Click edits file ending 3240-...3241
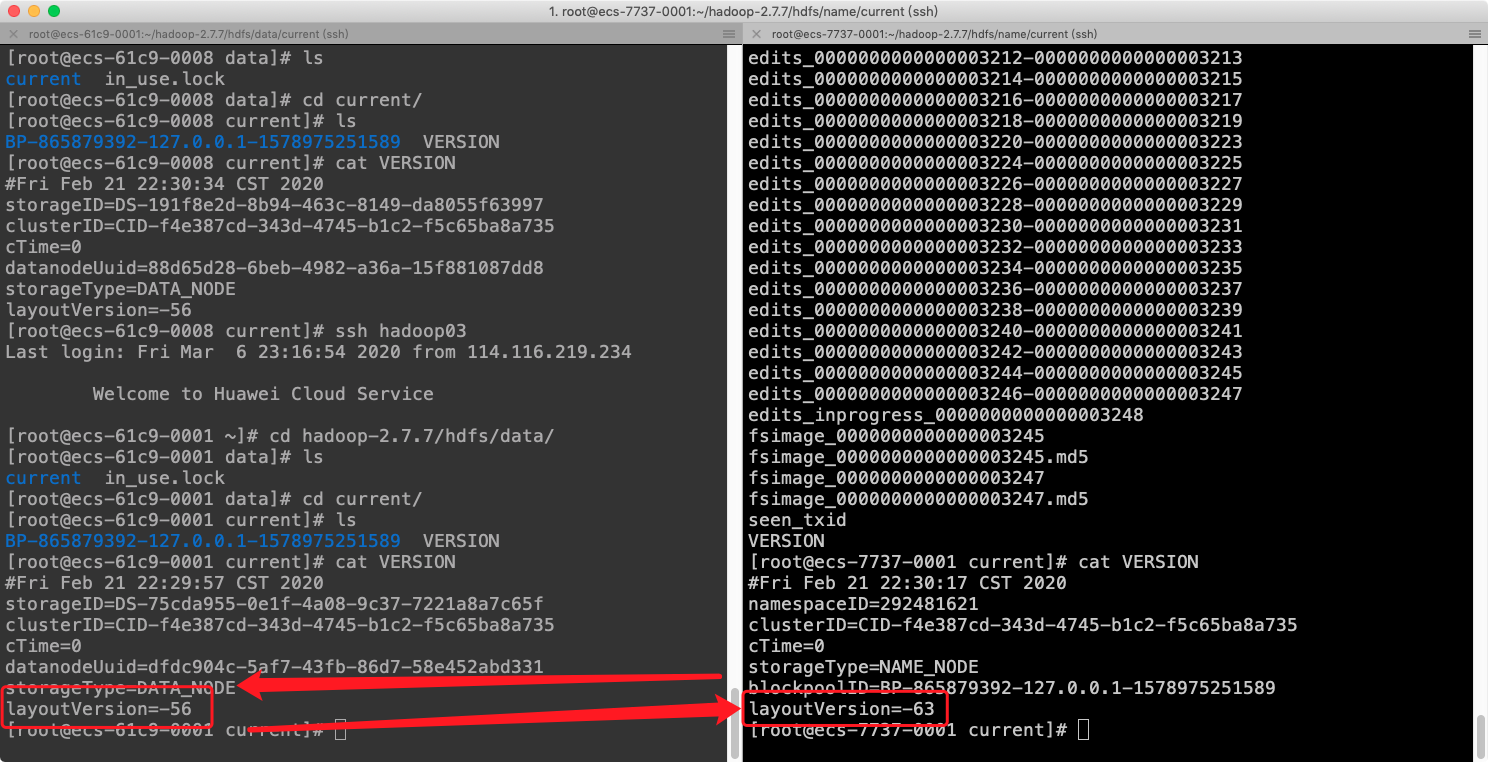The height and width of the screenshot is (762, 1488). pyautogui.click(x=995, y=331)
